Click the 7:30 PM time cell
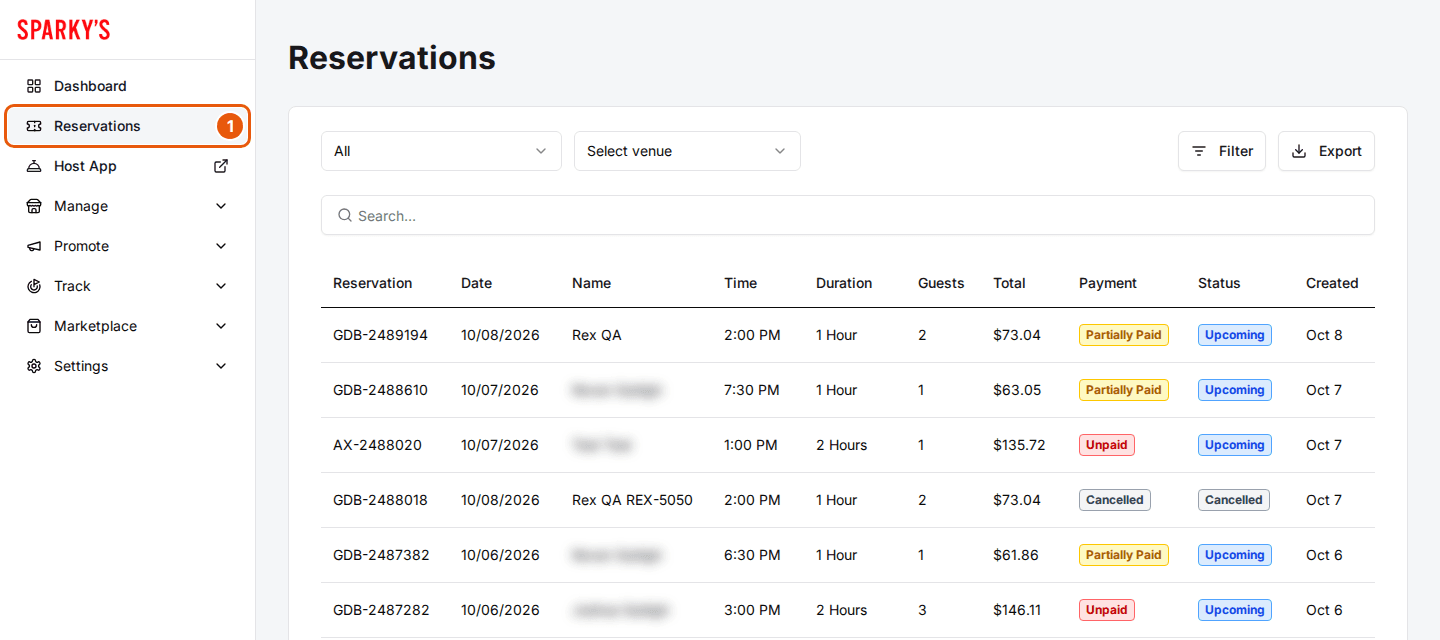 (752, 390)
